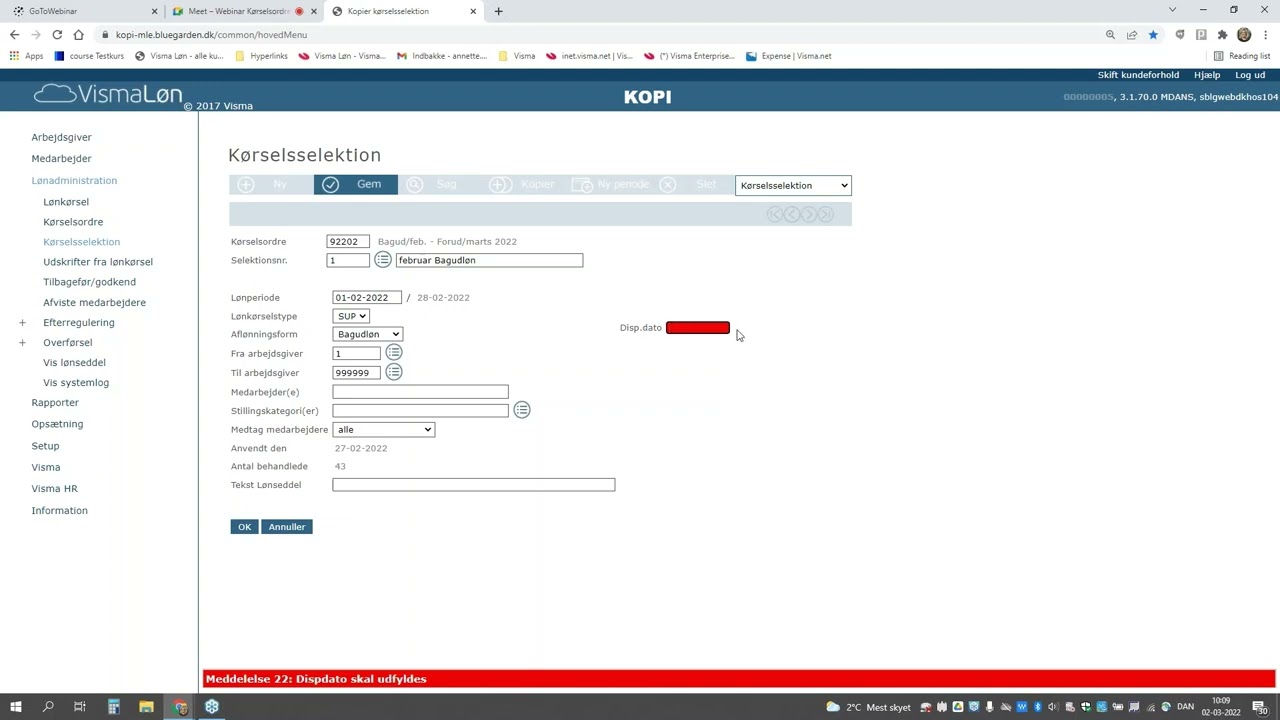The height and width of the screenshot is (720, 1280).
Task: Open the Chrome extensions puzzle icon
Action: [x=1222, y=34]
